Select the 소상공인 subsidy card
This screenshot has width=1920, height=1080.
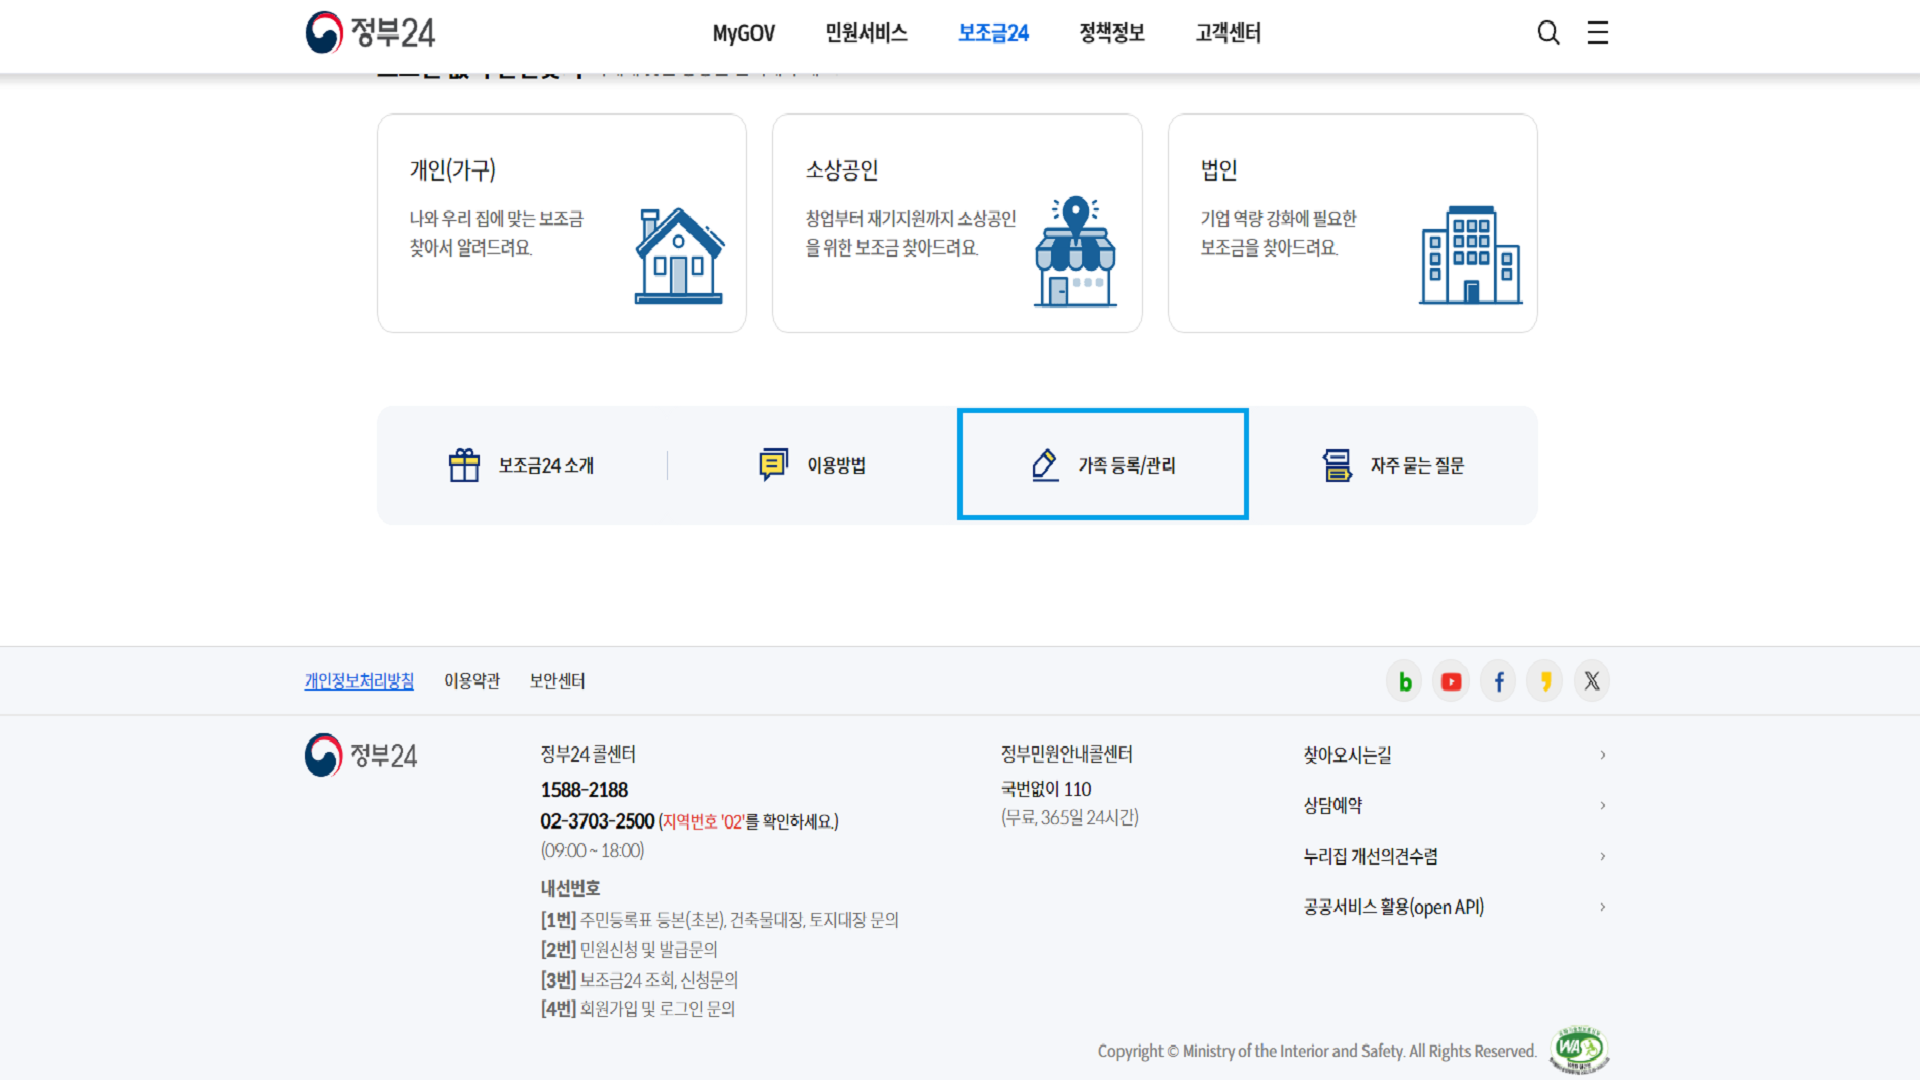tap(956, 222)
